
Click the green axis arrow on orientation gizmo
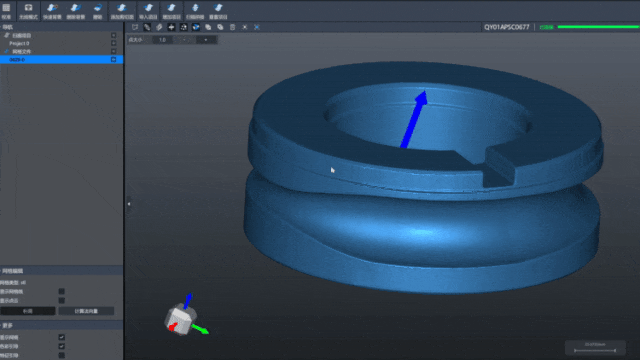tap(200, 329)
